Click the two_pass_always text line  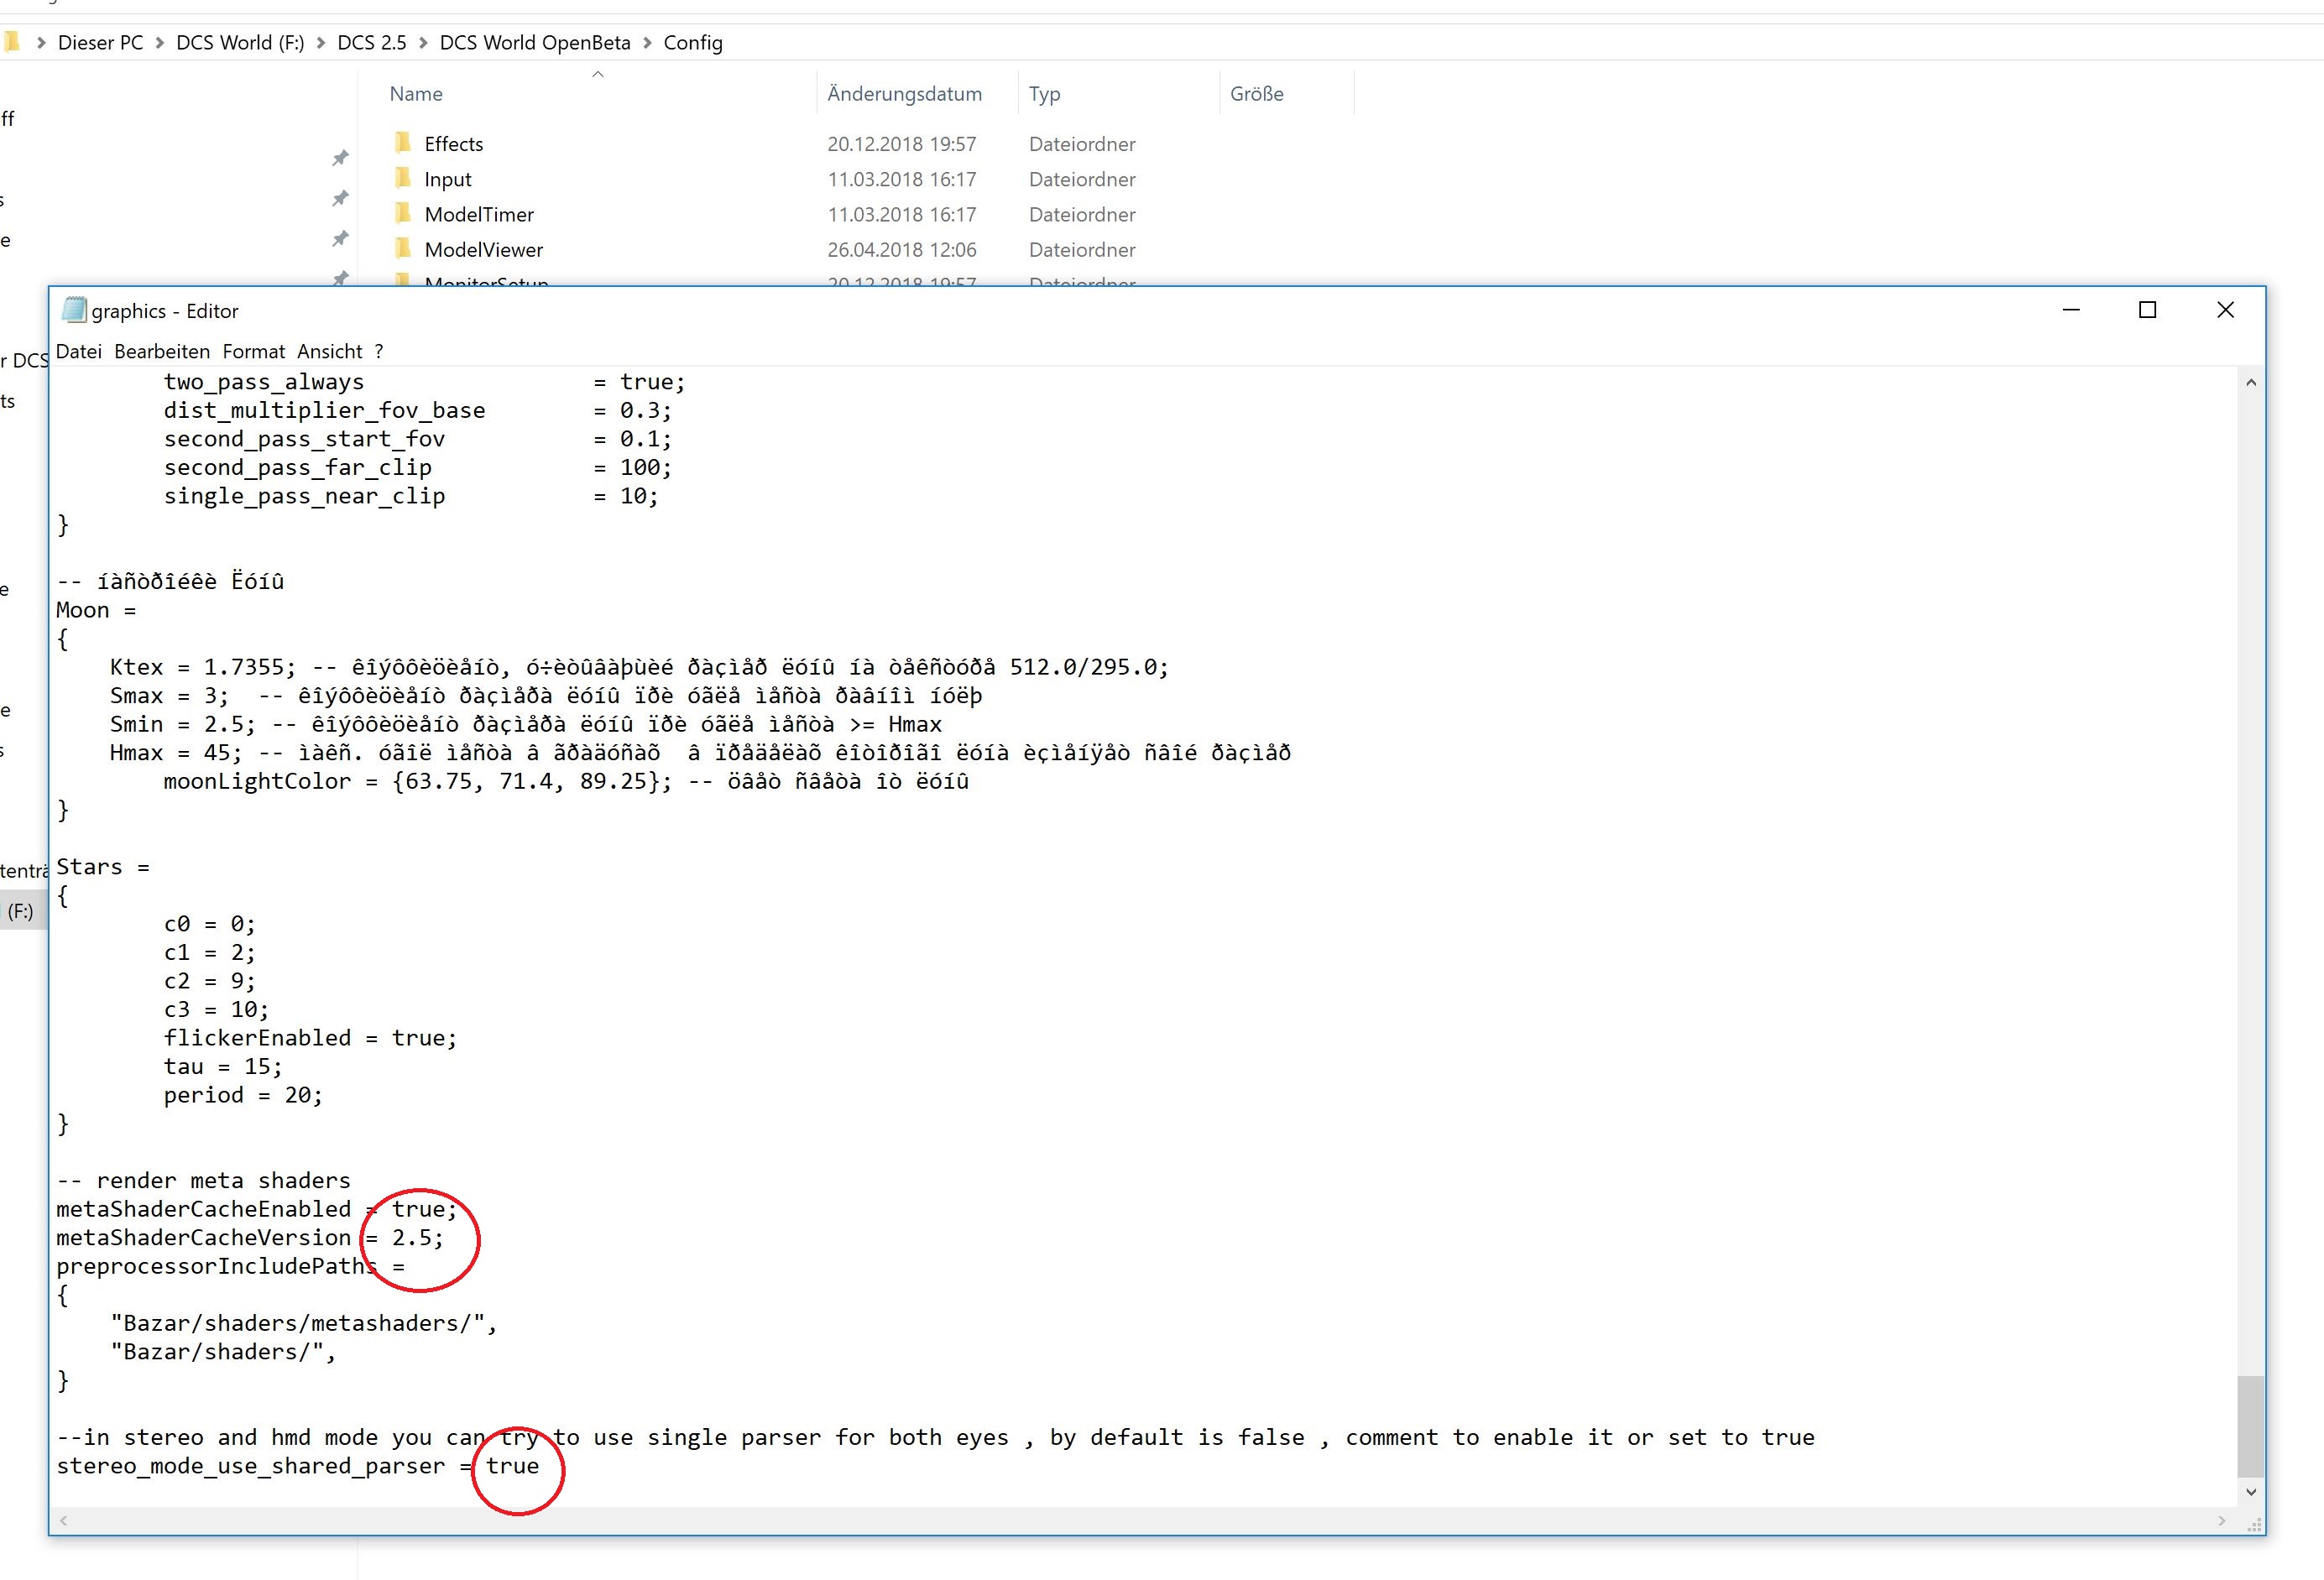(x=424, y=382)
